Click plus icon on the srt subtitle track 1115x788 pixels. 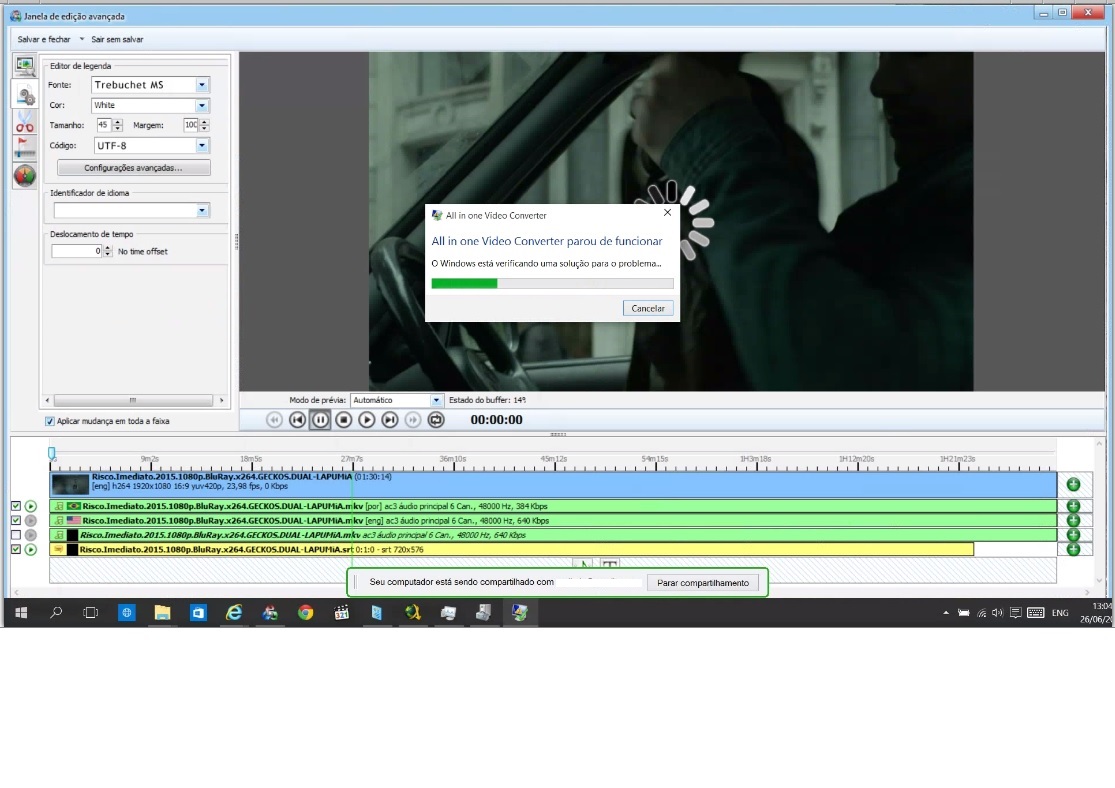point(1073,549)
